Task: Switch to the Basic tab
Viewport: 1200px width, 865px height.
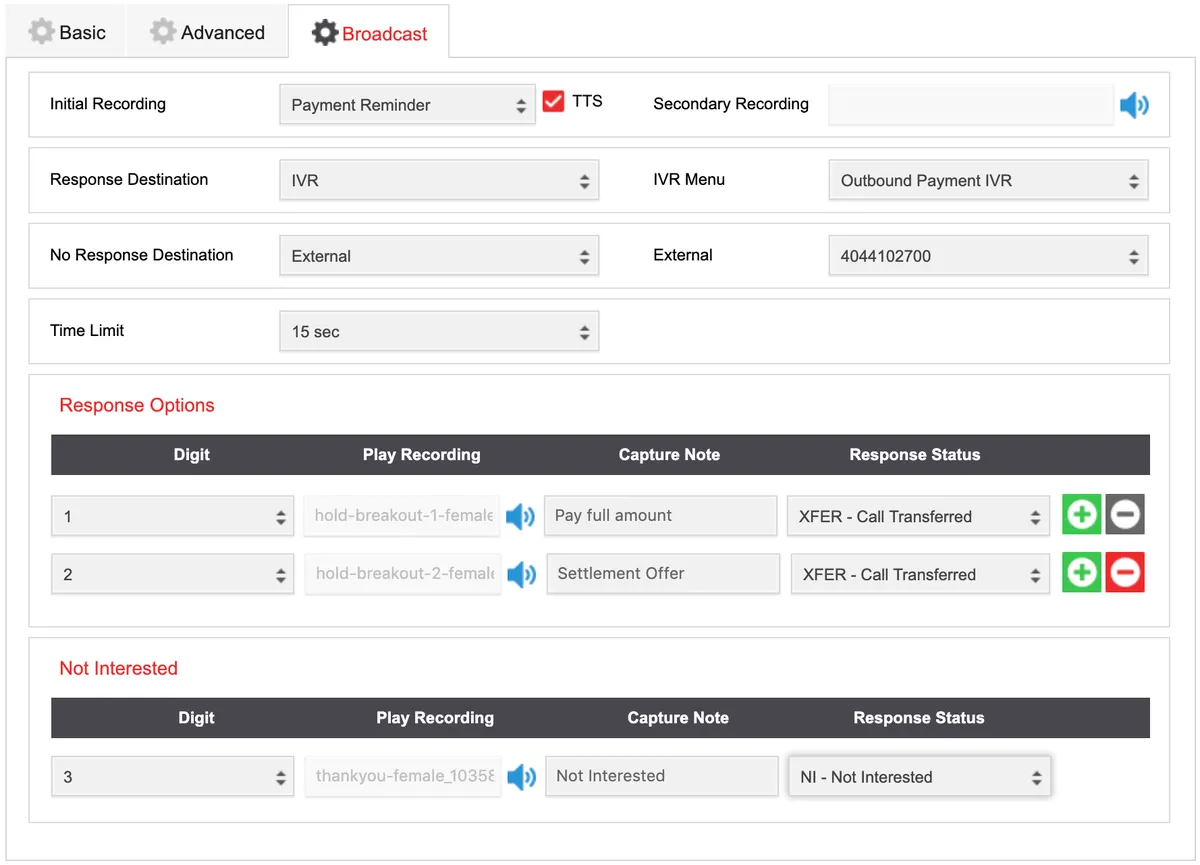Action: pyautogui.click(x=67, y=33)
